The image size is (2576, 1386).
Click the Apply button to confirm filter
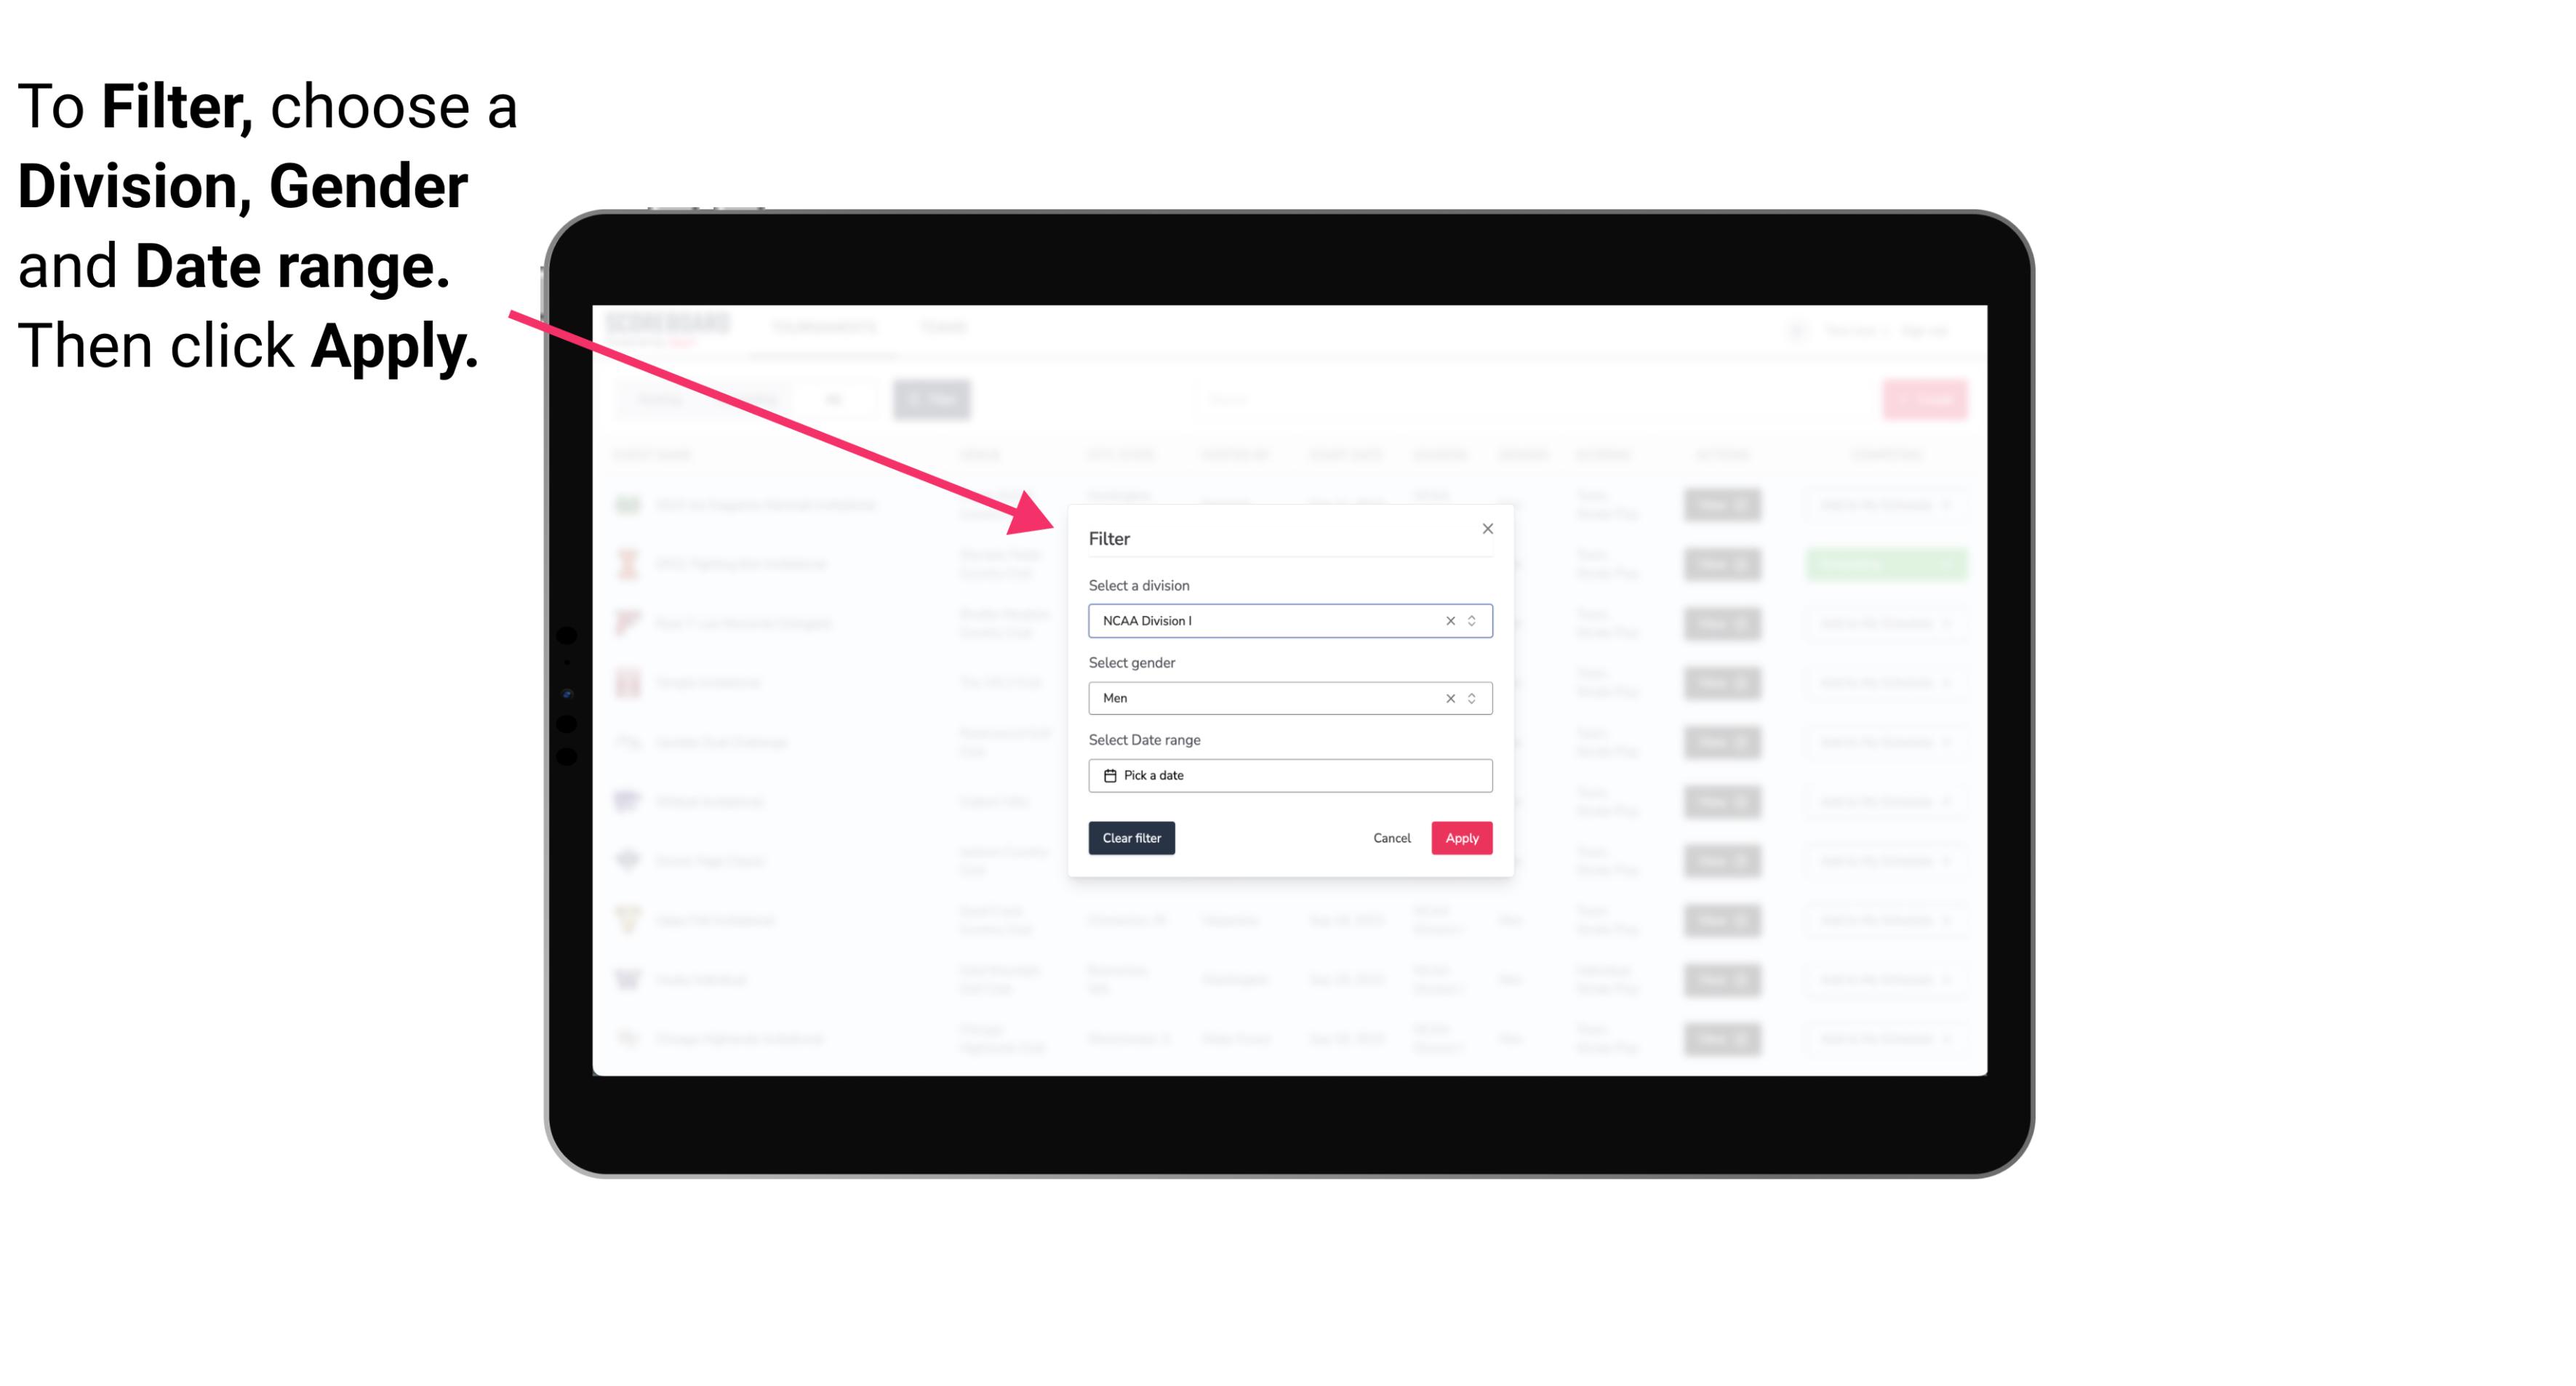(x=1460, y=838)
